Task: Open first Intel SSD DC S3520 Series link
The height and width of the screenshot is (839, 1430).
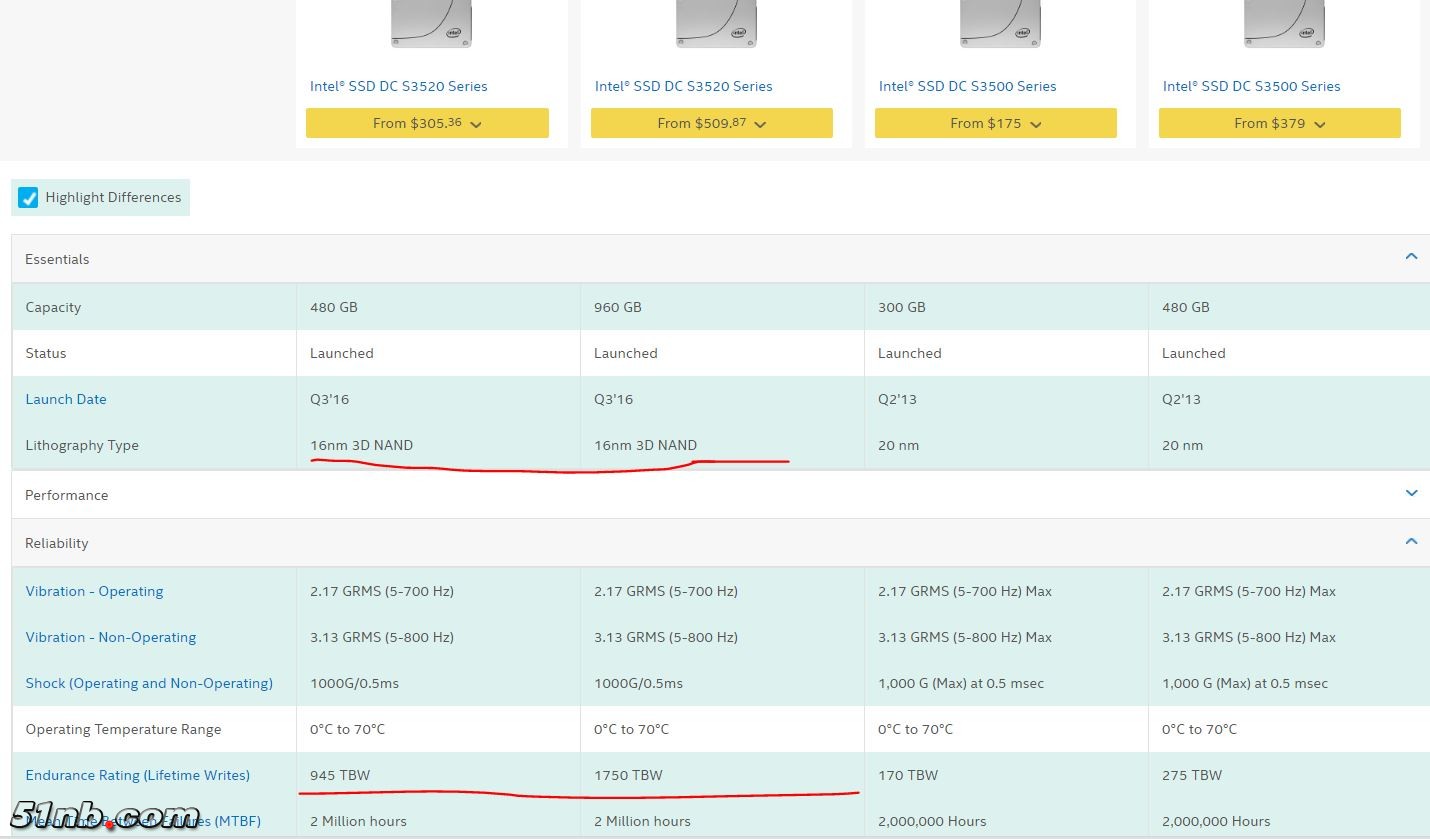Action: coord(399,86)
